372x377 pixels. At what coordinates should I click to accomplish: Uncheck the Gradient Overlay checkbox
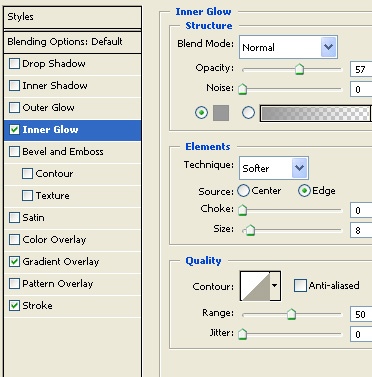coord(14,261)
